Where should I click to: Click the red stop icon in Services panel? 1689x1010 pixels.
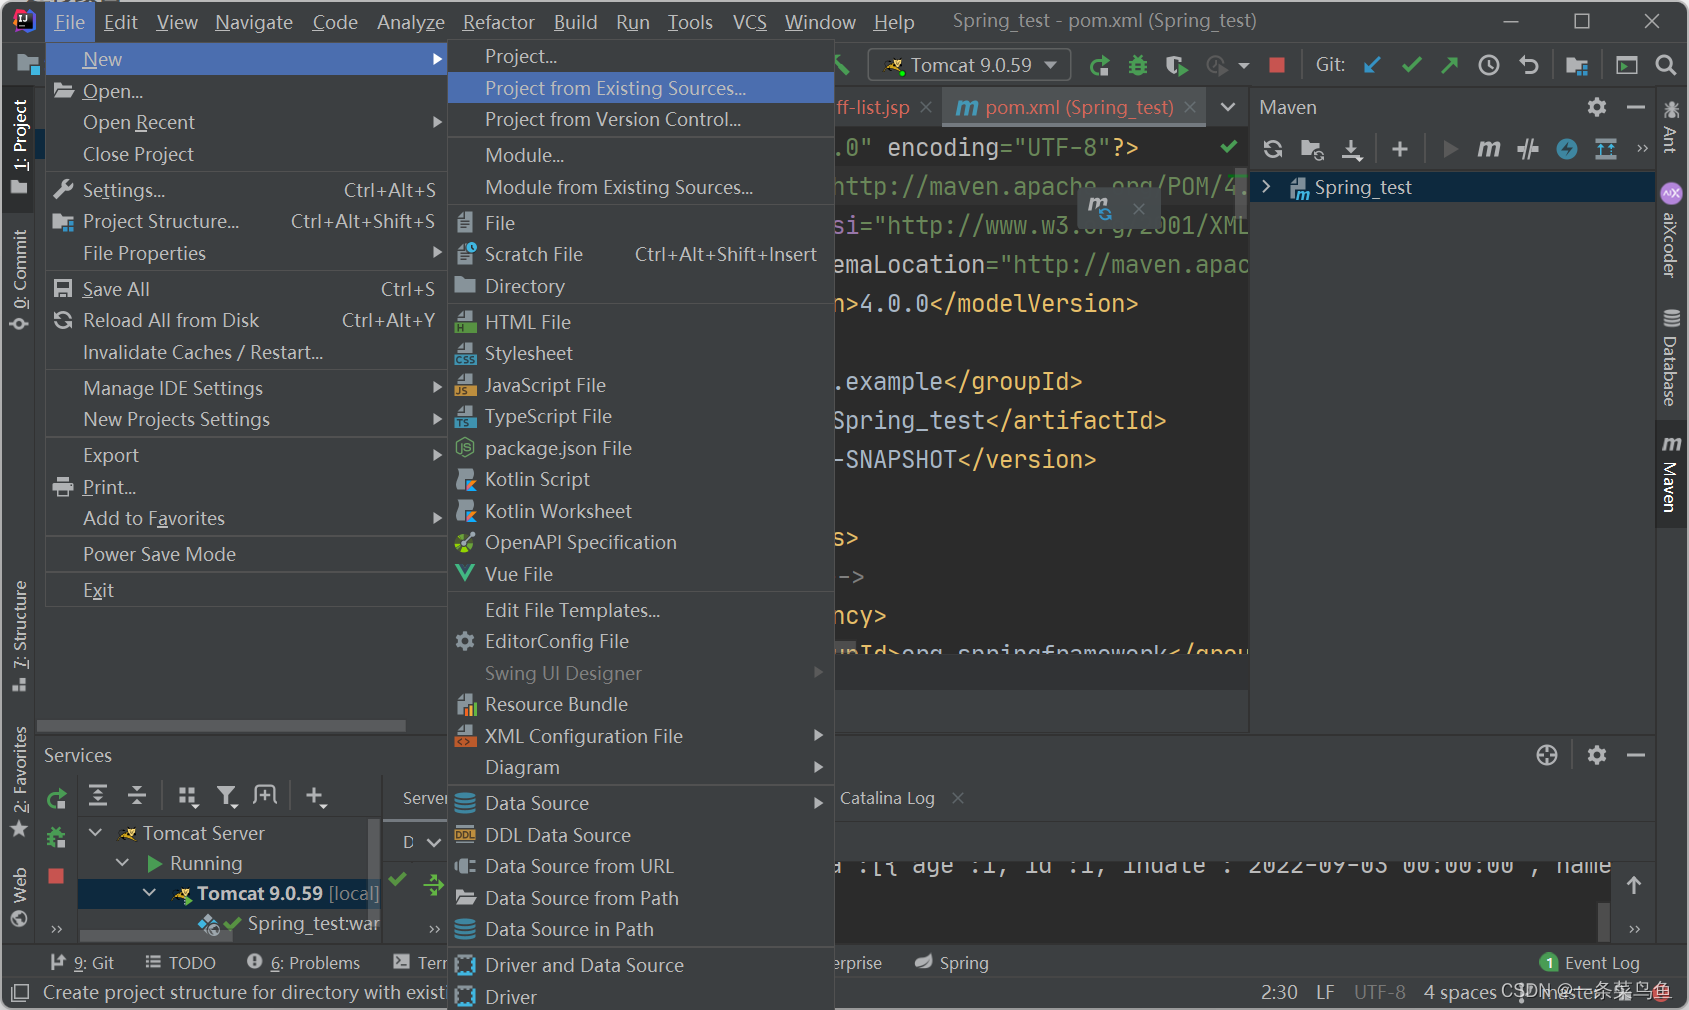pyautogui.click(x=56, y=876)
